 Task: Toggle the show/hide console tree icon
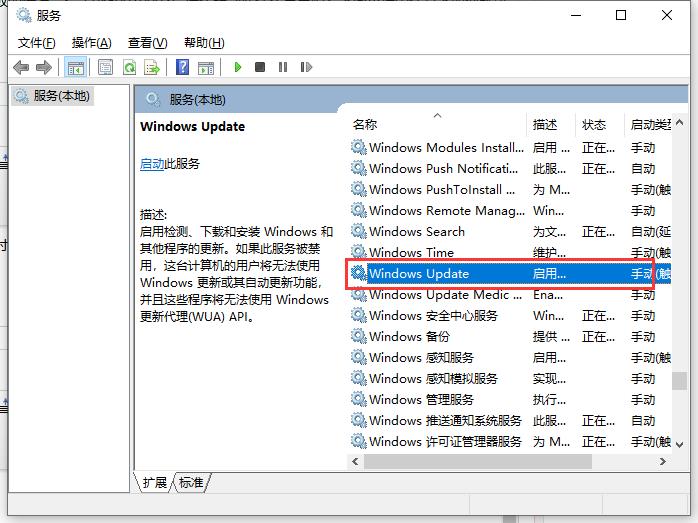coord(76,68)
